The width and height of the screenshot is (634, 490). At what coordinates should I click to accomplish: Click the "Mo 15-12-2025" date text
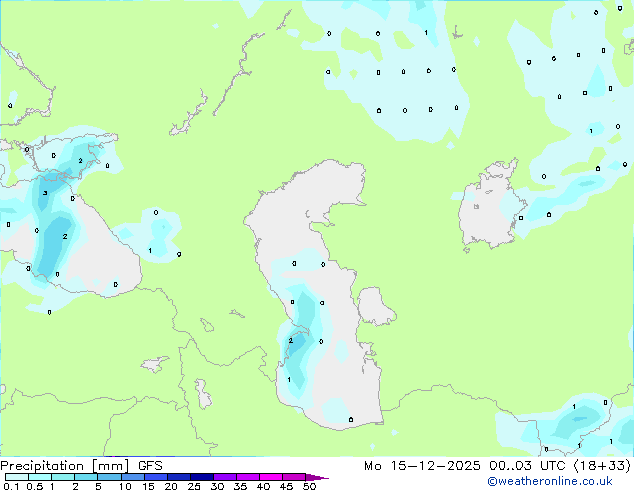[422, 466]
